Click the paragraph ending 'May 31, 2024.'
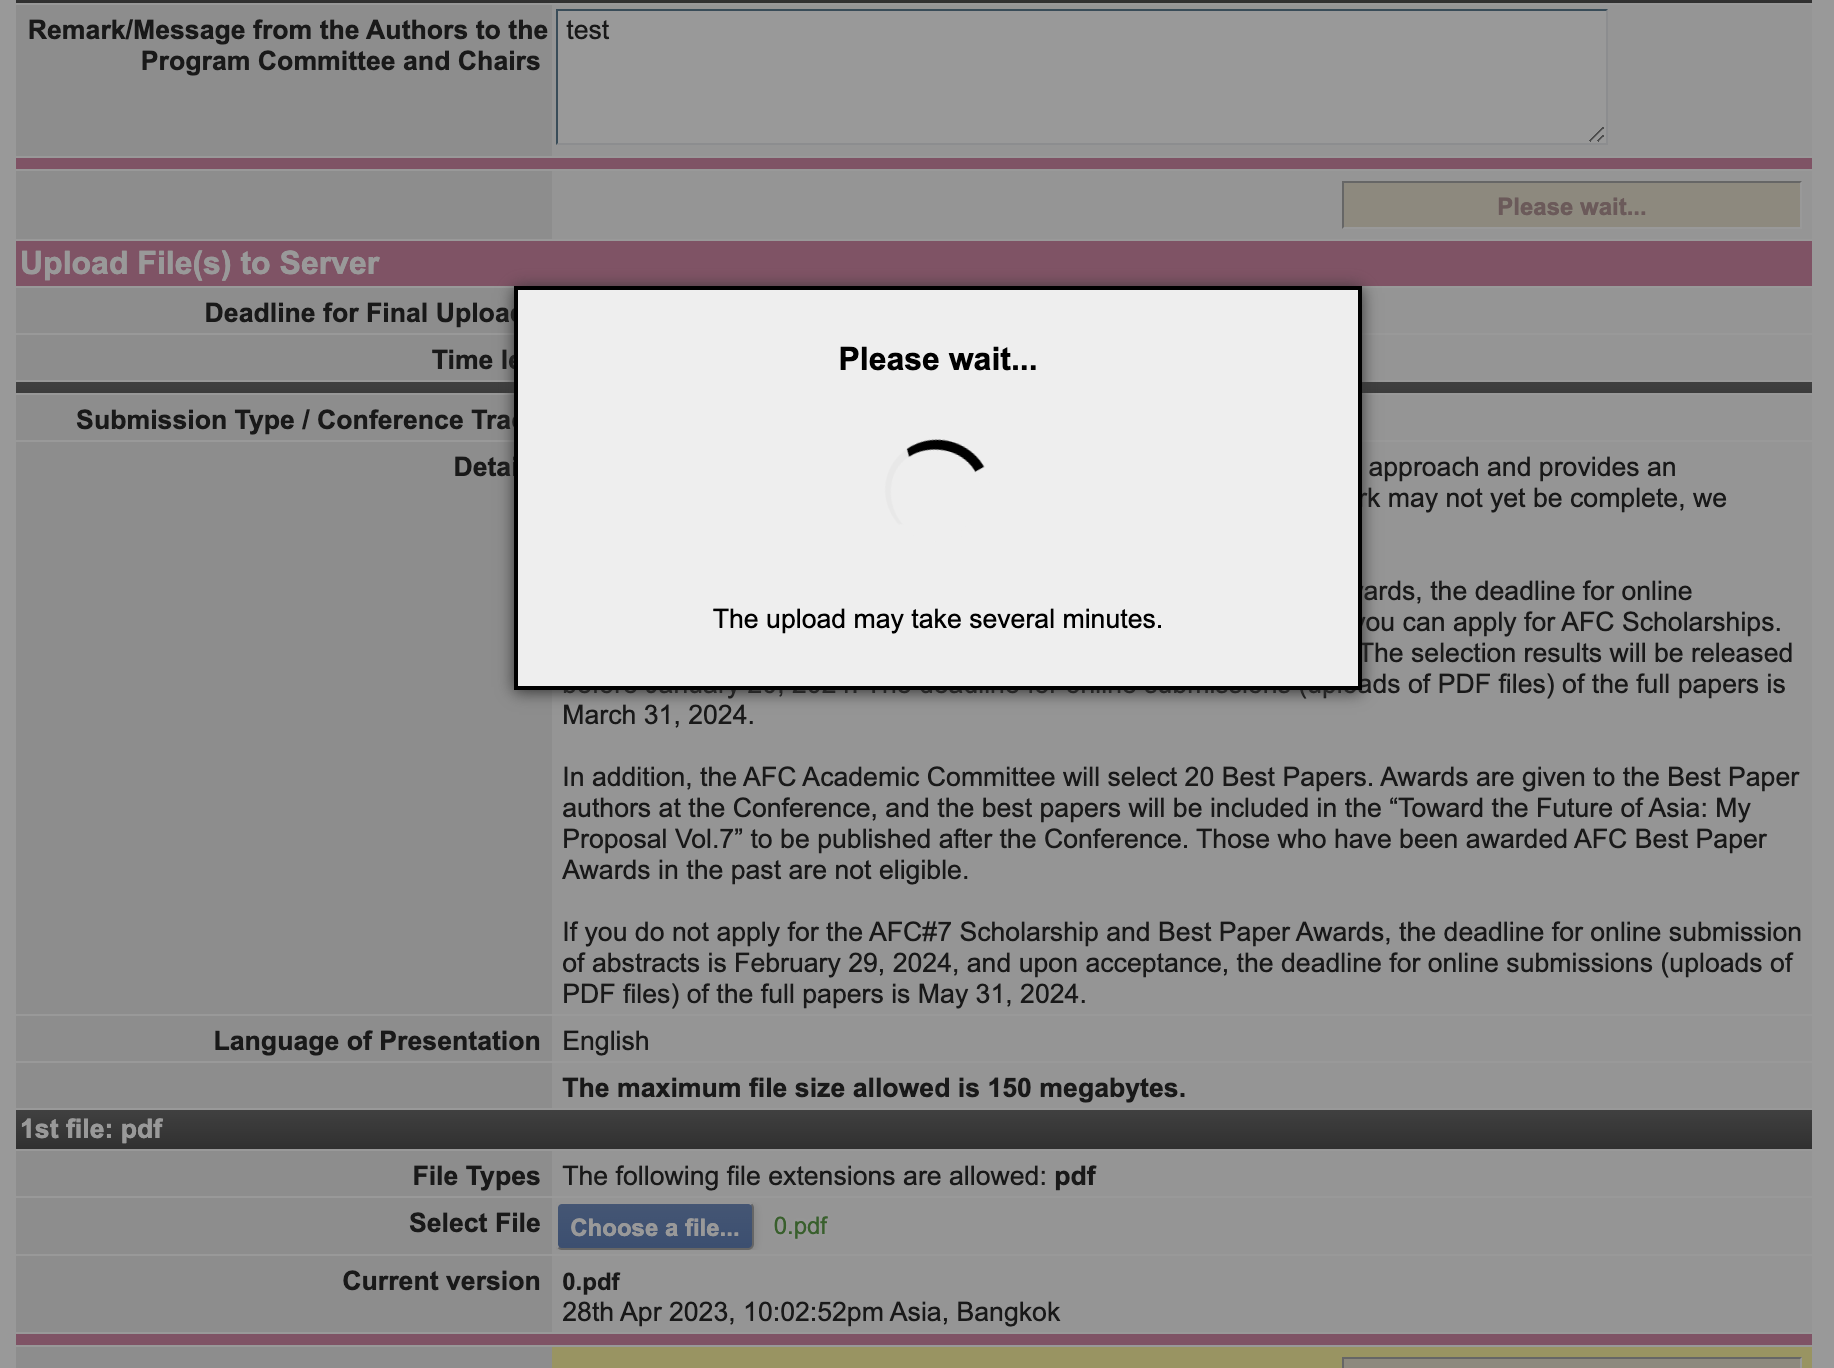The width and height of the screenshot is (1834, 1368). click(1181, 963)
